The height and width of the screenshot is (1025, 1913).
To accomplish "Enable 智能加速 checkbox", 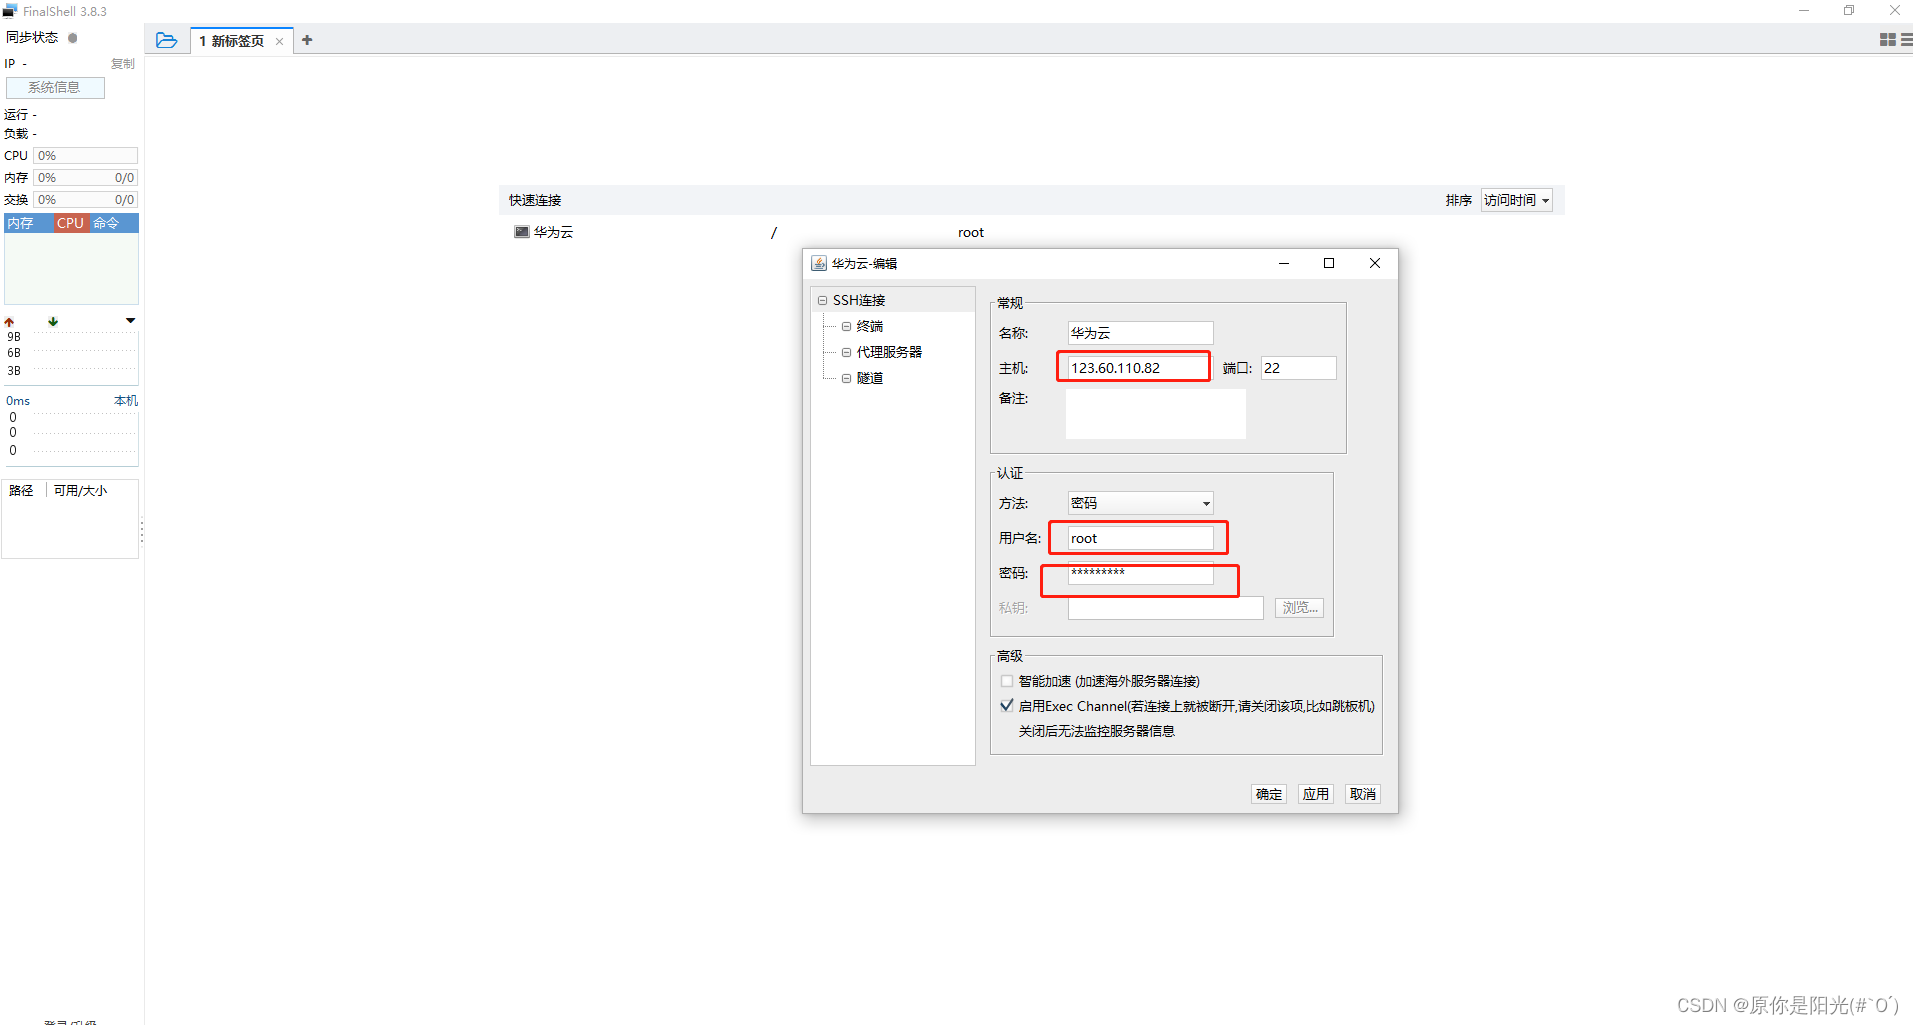I will coord(1007,681).
